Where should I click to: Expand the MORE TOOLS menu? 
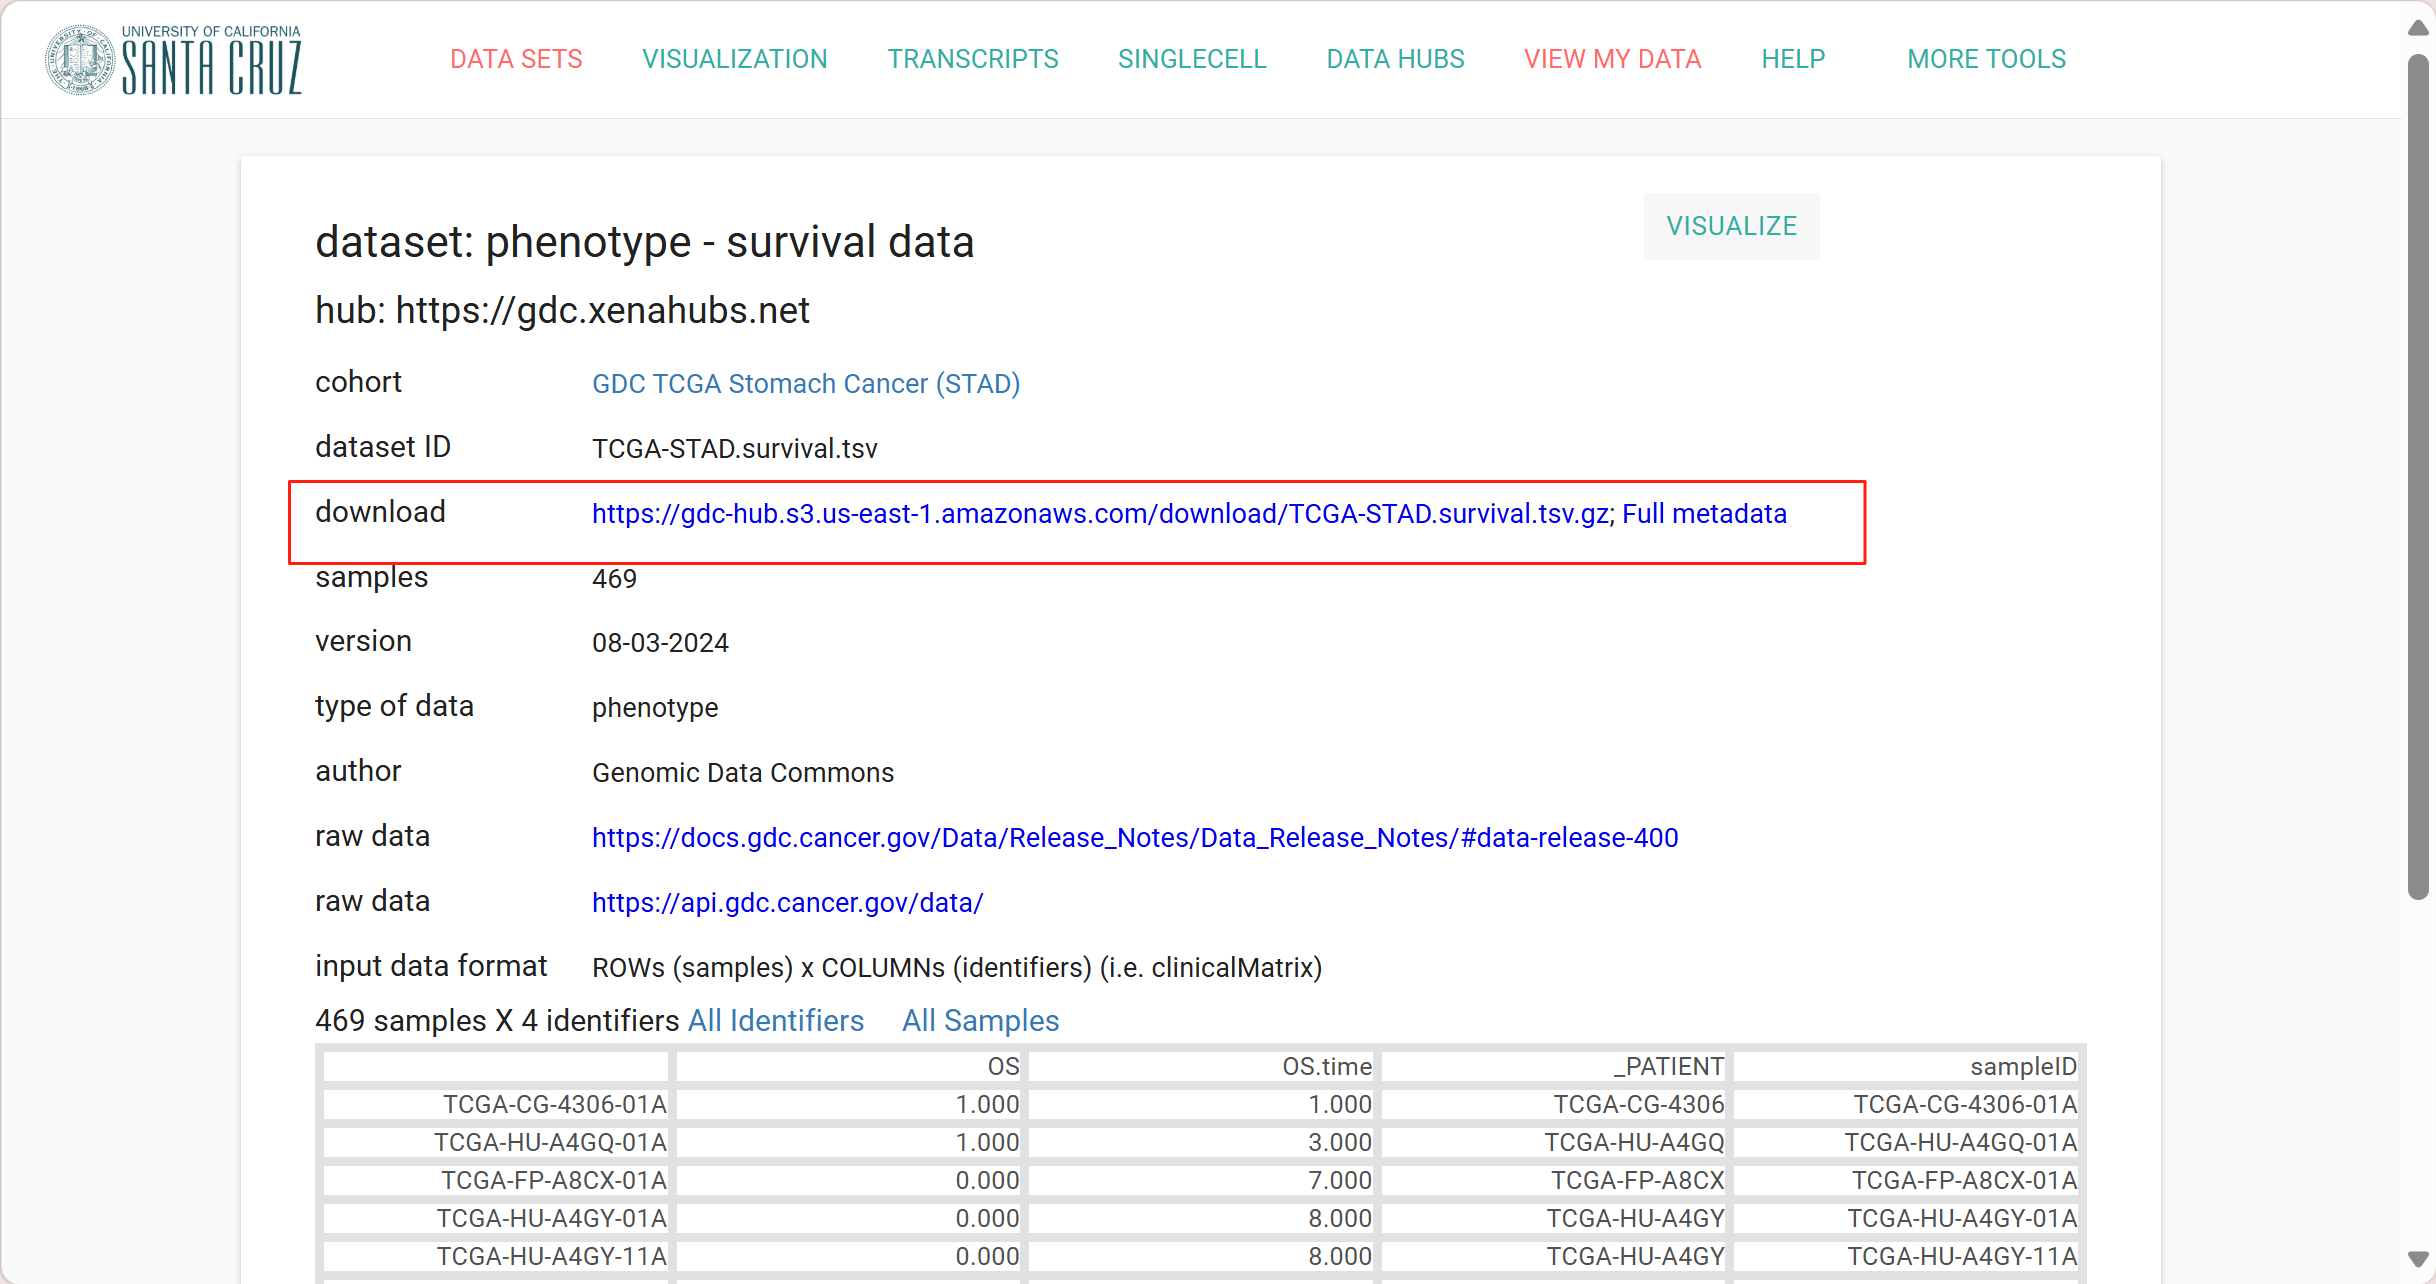(x=1986, y=59)
